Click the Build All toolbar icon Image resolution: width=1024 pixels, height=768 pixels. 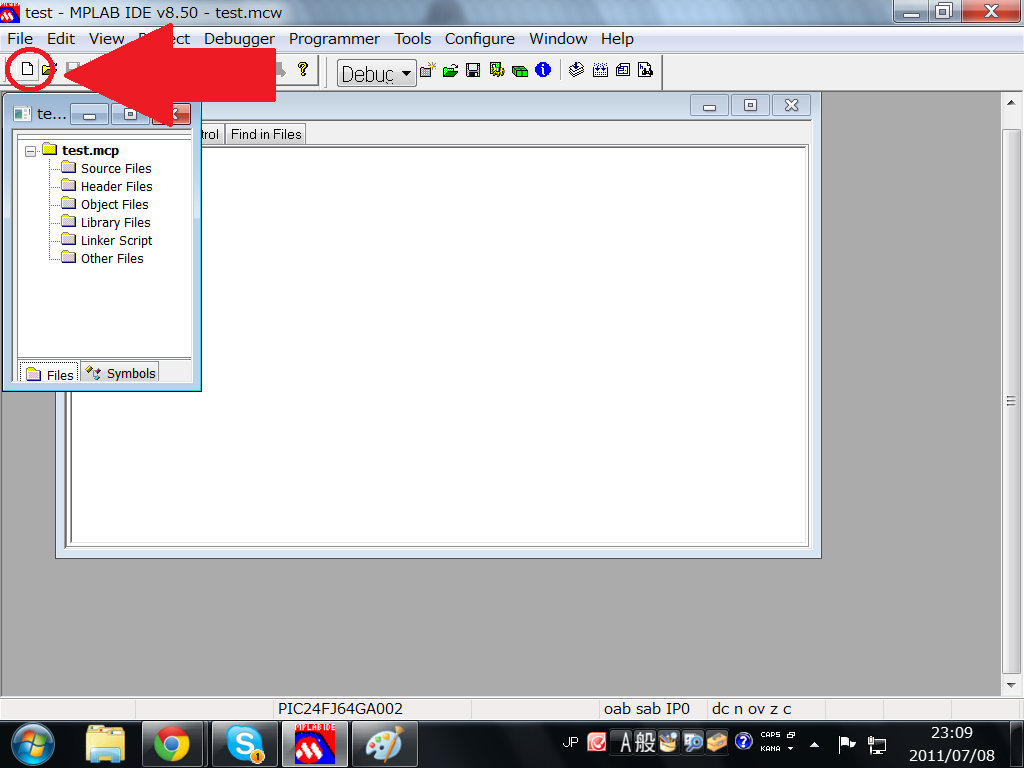point(600,69)
